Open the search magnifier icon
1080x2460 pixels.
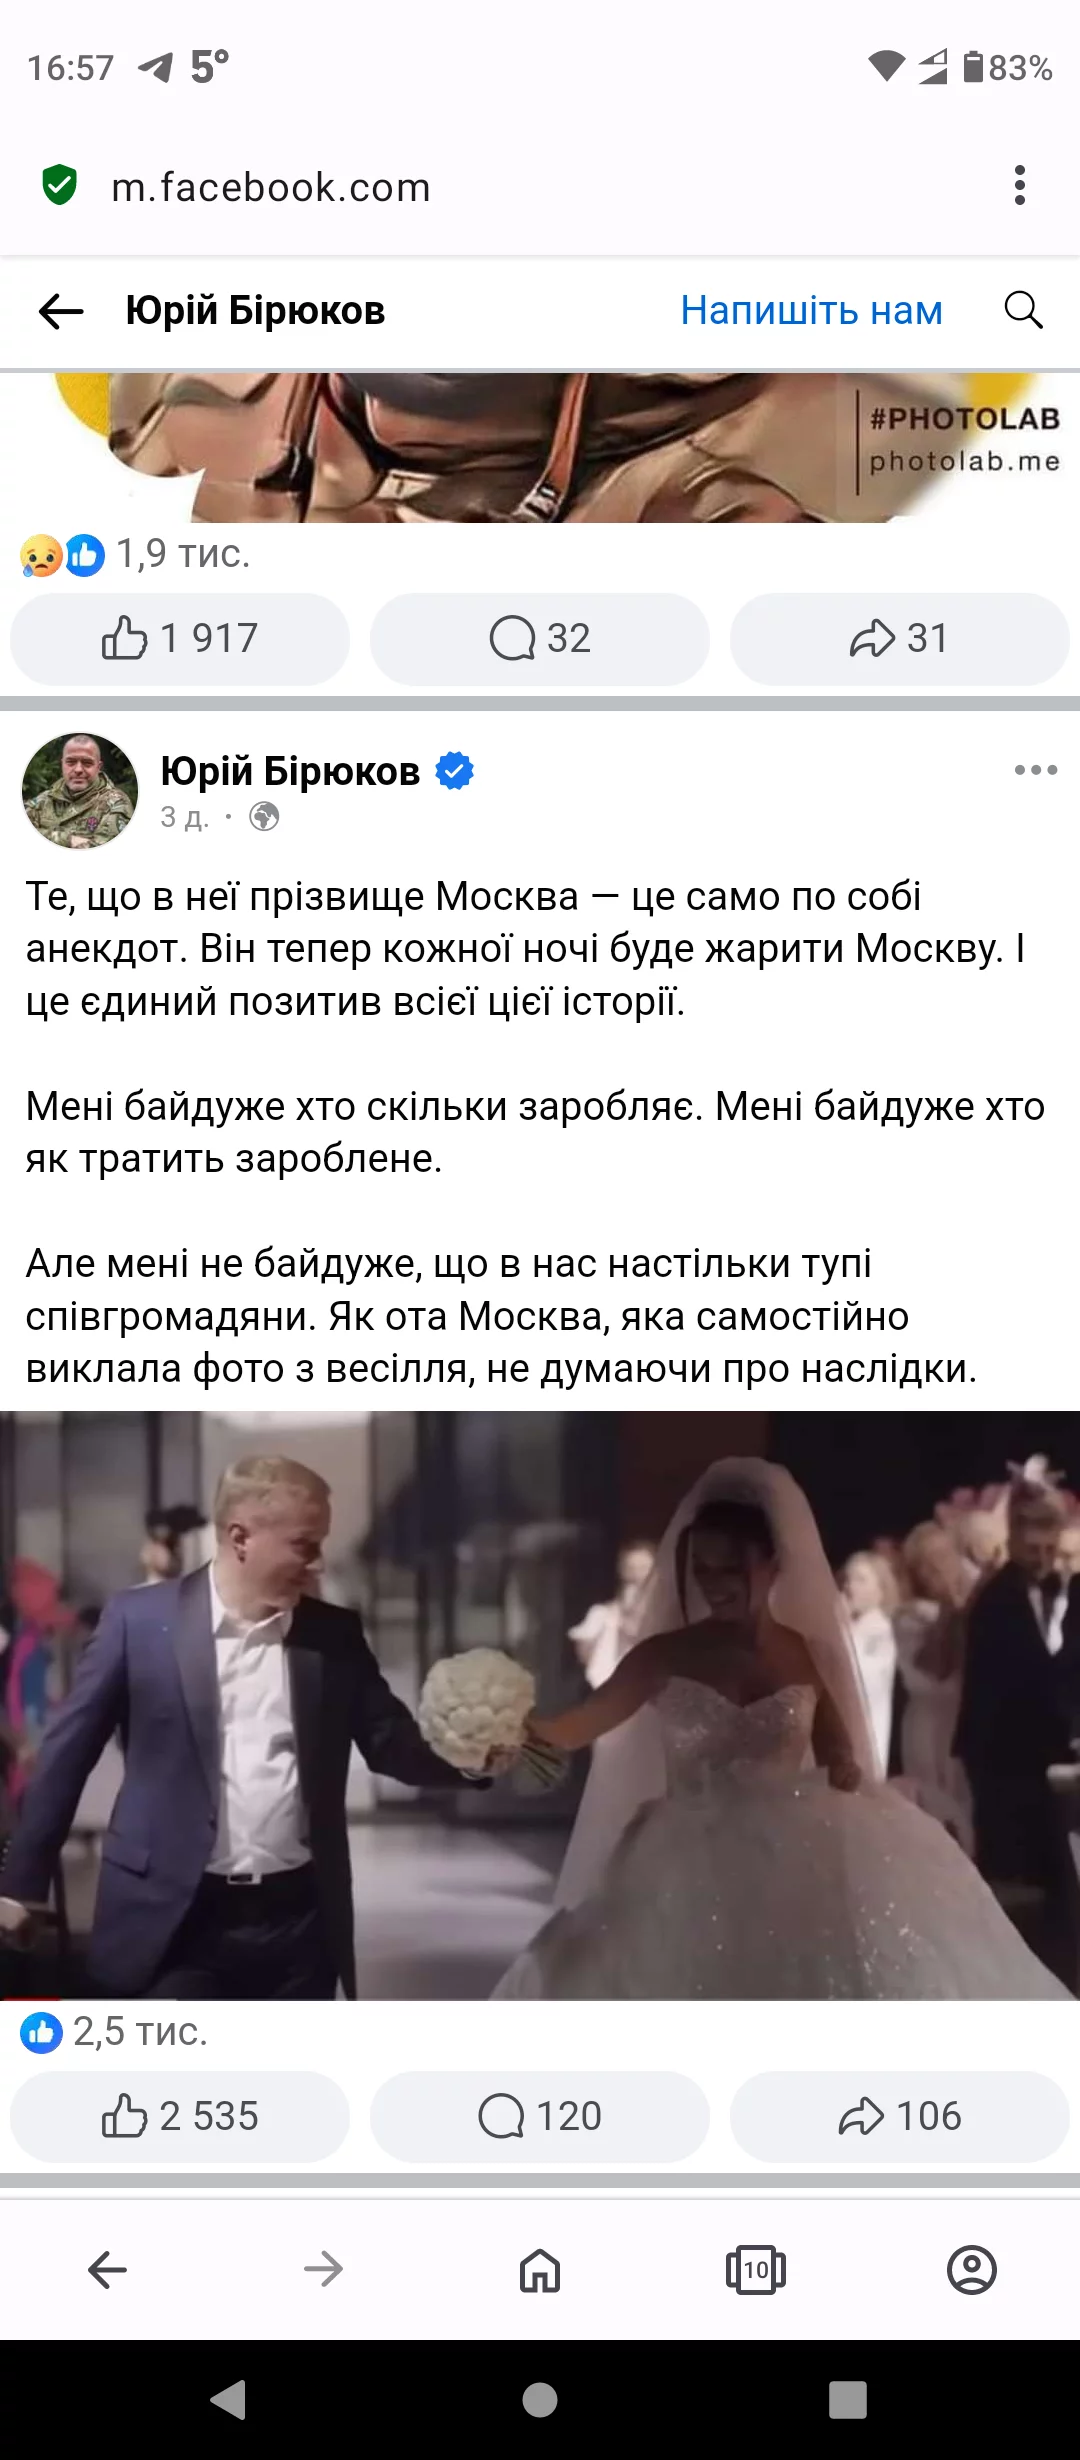pyautogui.click(x=1023, y=310)
